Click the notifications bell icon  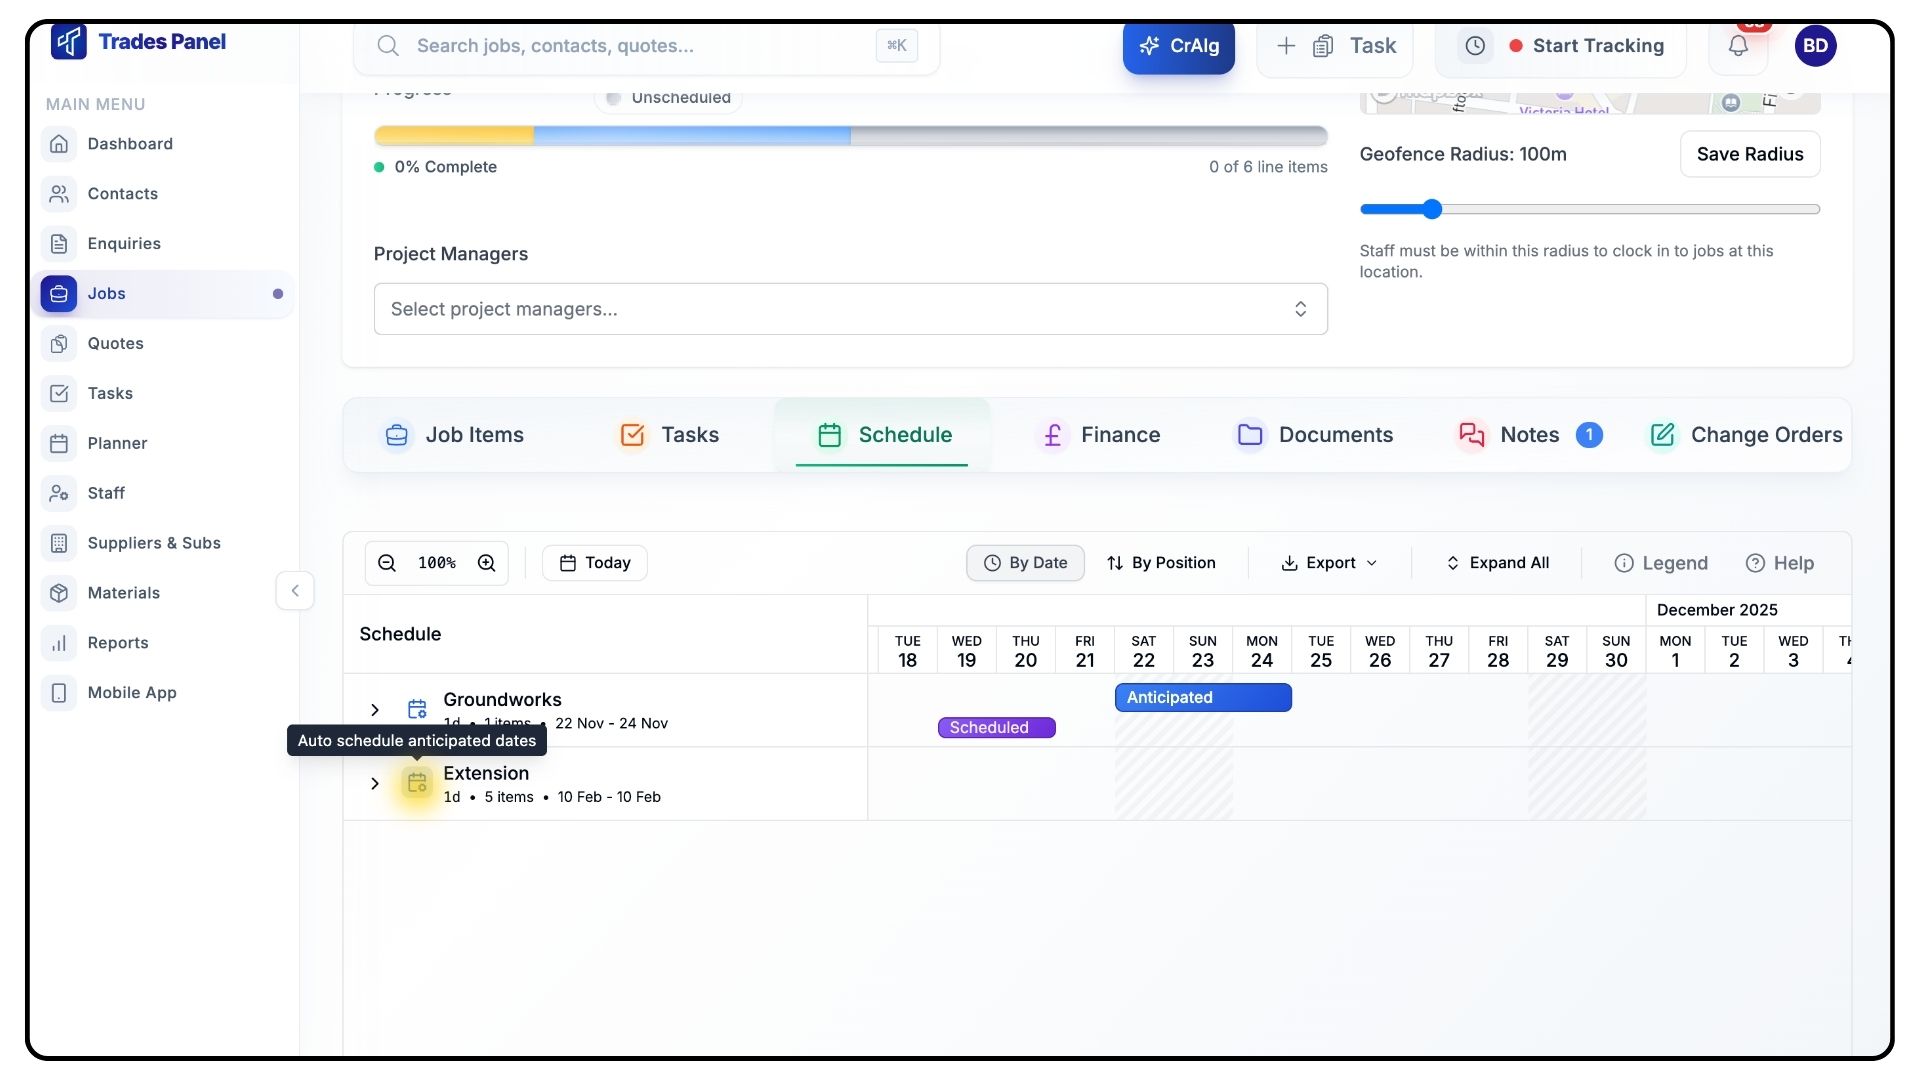click(x=1738, y=46)
